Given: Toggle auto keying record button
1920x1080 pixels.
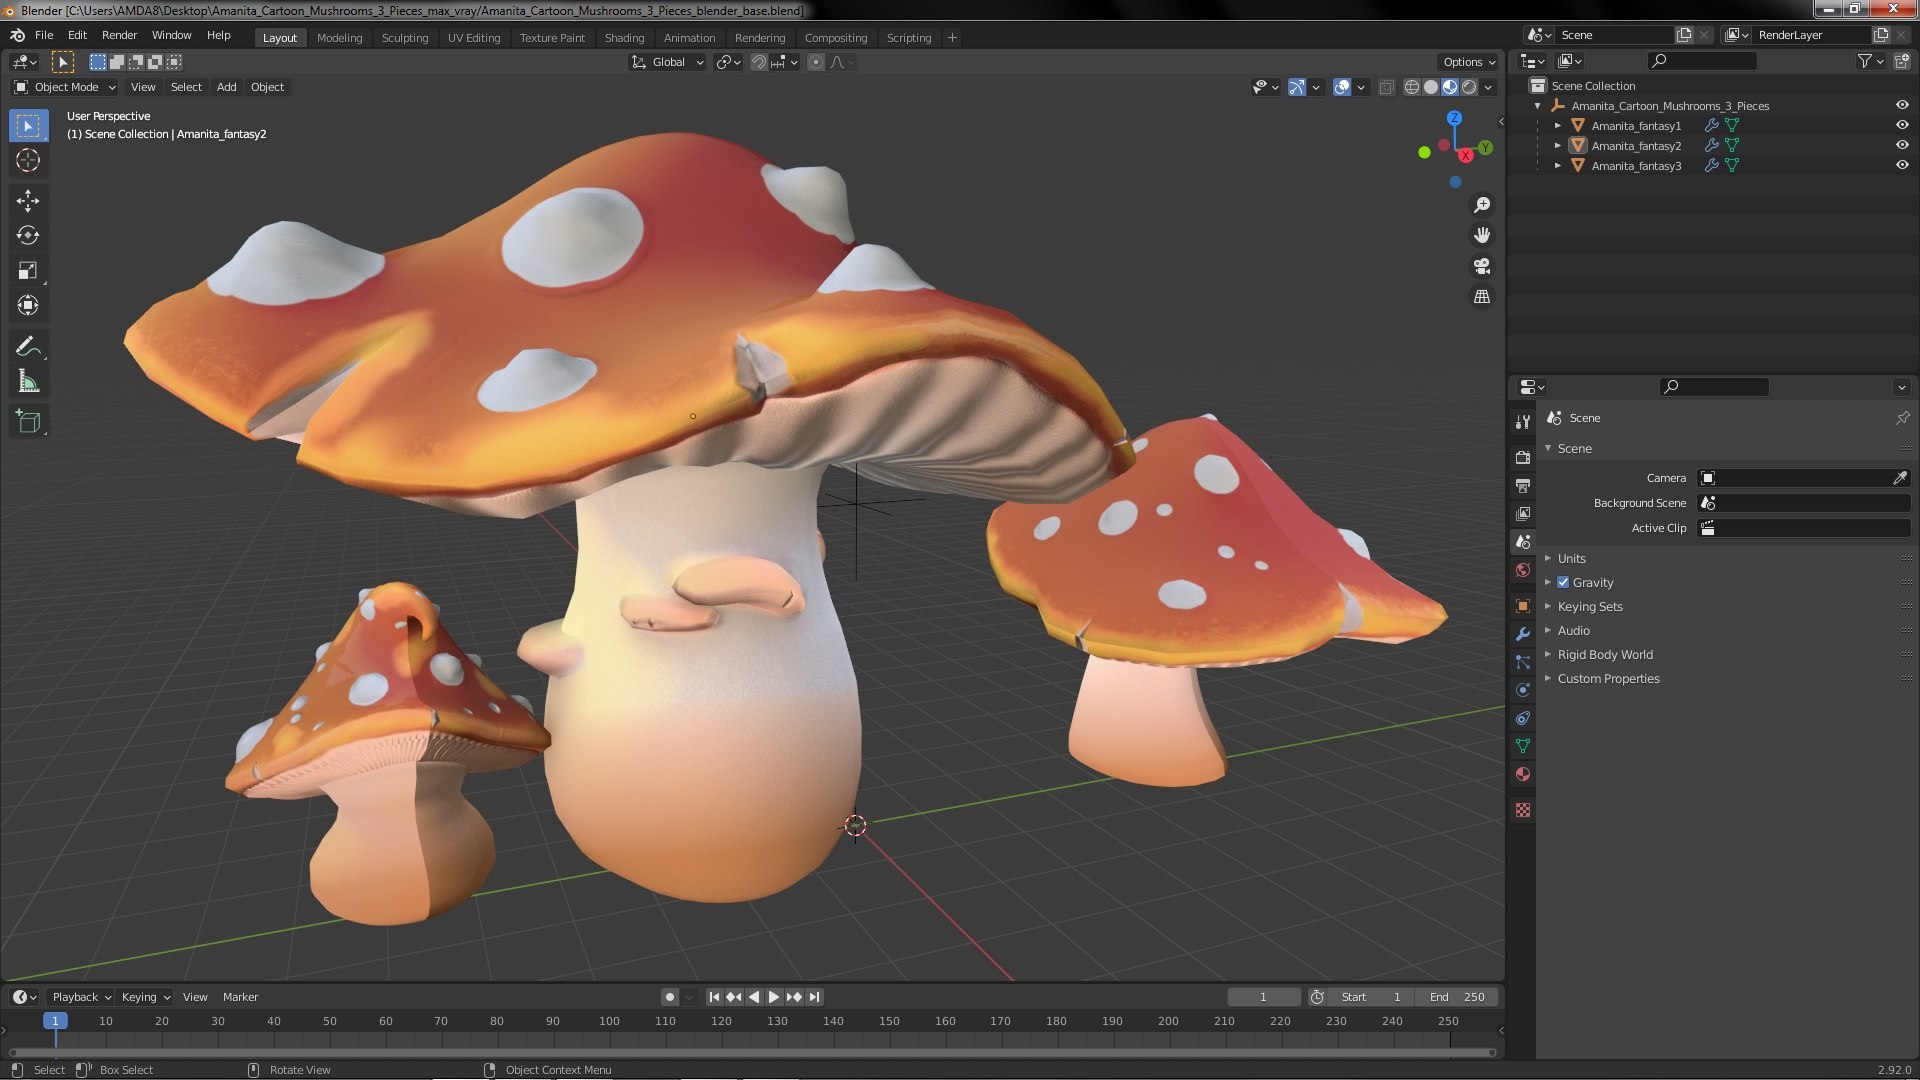Looking at the screenshot, I should pyautogui.click(x=670, y=997).
